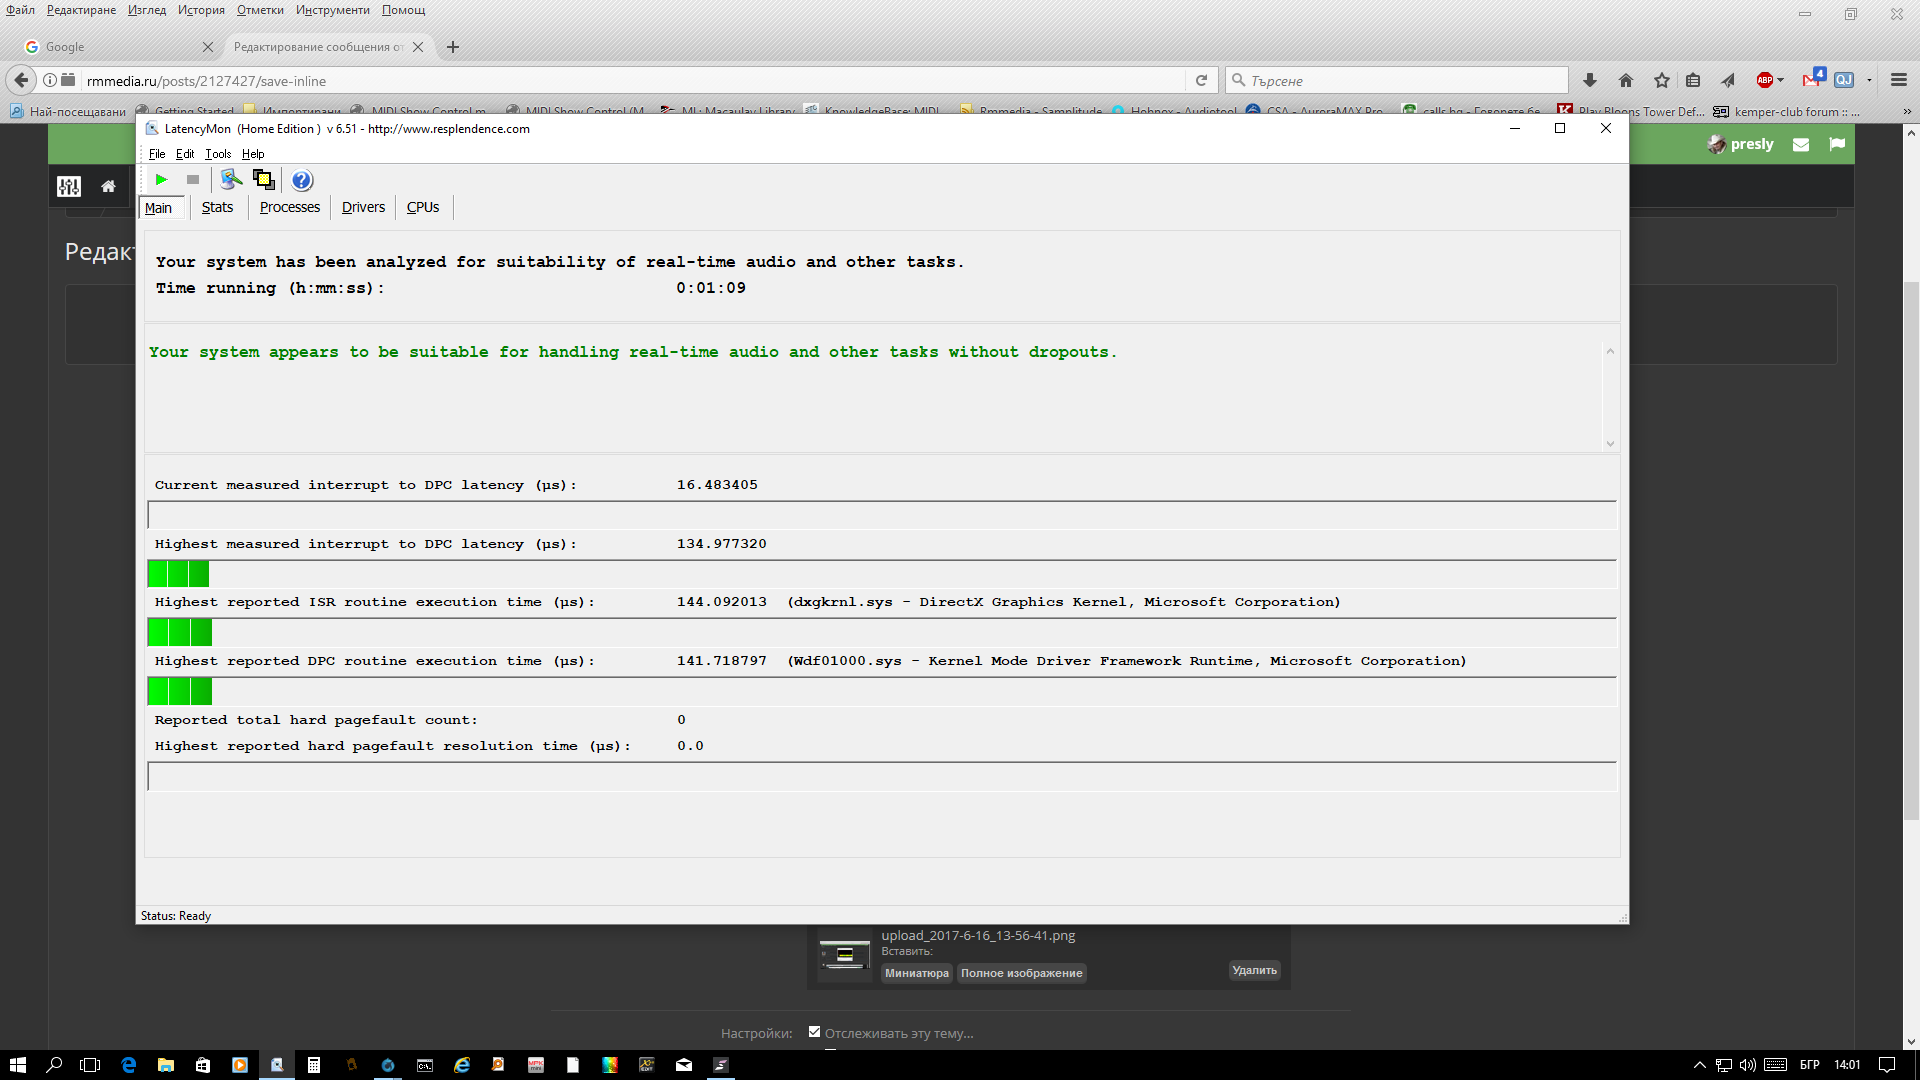The width and height of the screenshot is (1920, 1080).
Task: Open the Tools menu in LatencyMon
Action: [x=217, y=154]
